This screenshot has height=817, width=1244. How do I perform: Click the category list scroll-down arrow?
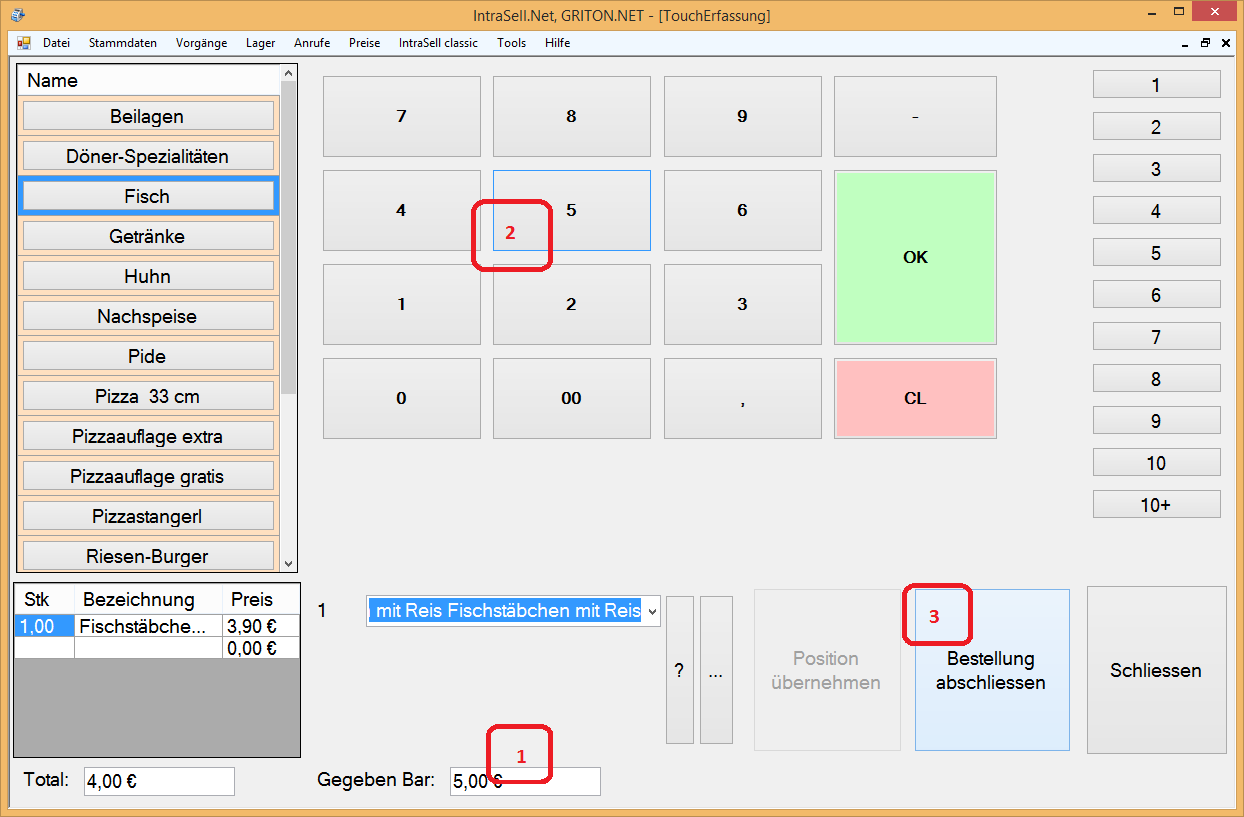pyautogui.click(x=289, y=564)
